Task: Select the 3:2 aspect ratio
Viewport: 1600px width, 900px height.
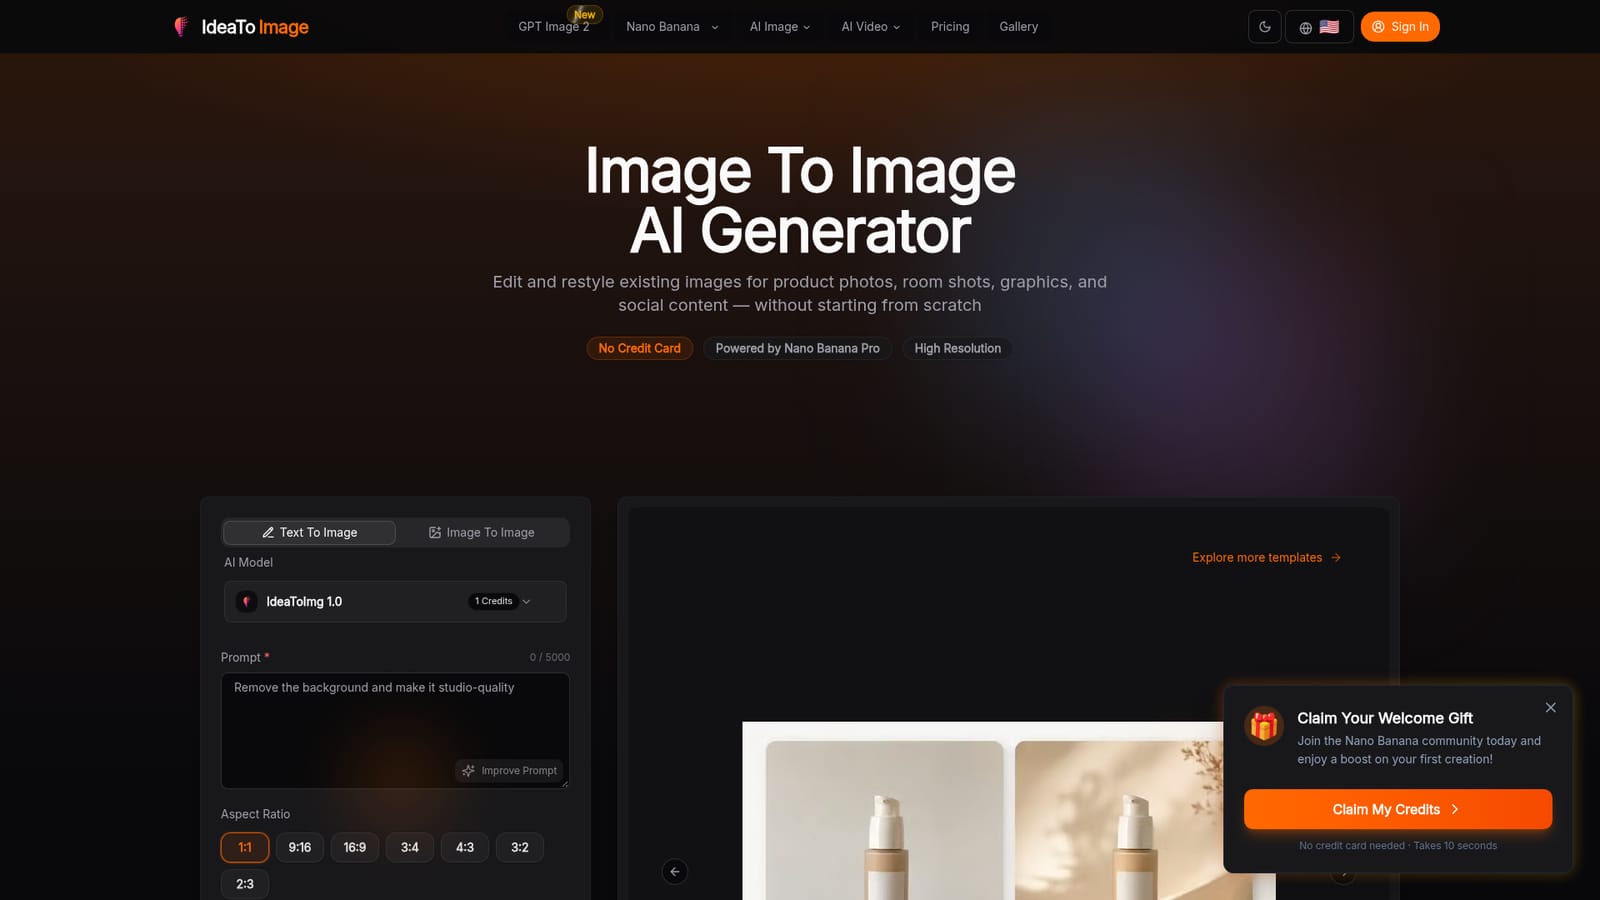Action: click(520, 847)
